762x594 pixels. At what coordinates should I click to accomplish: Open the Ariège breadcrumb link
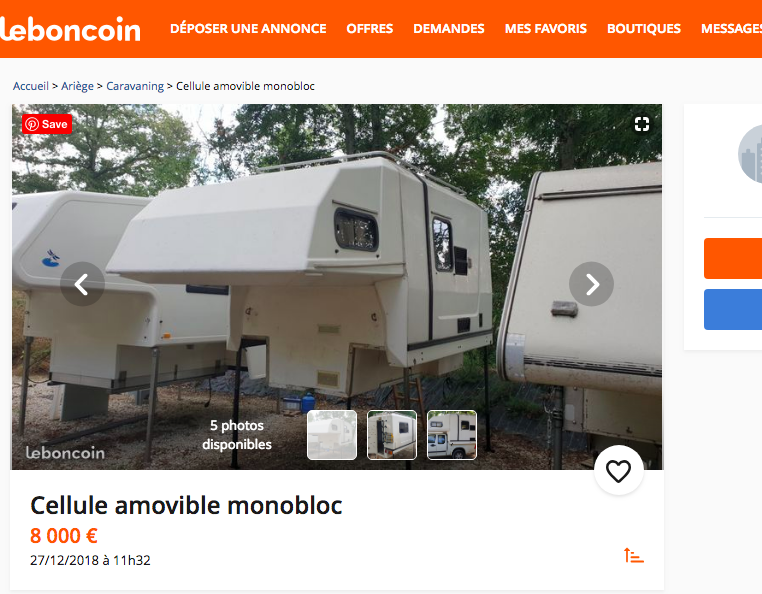pos(77,86)
